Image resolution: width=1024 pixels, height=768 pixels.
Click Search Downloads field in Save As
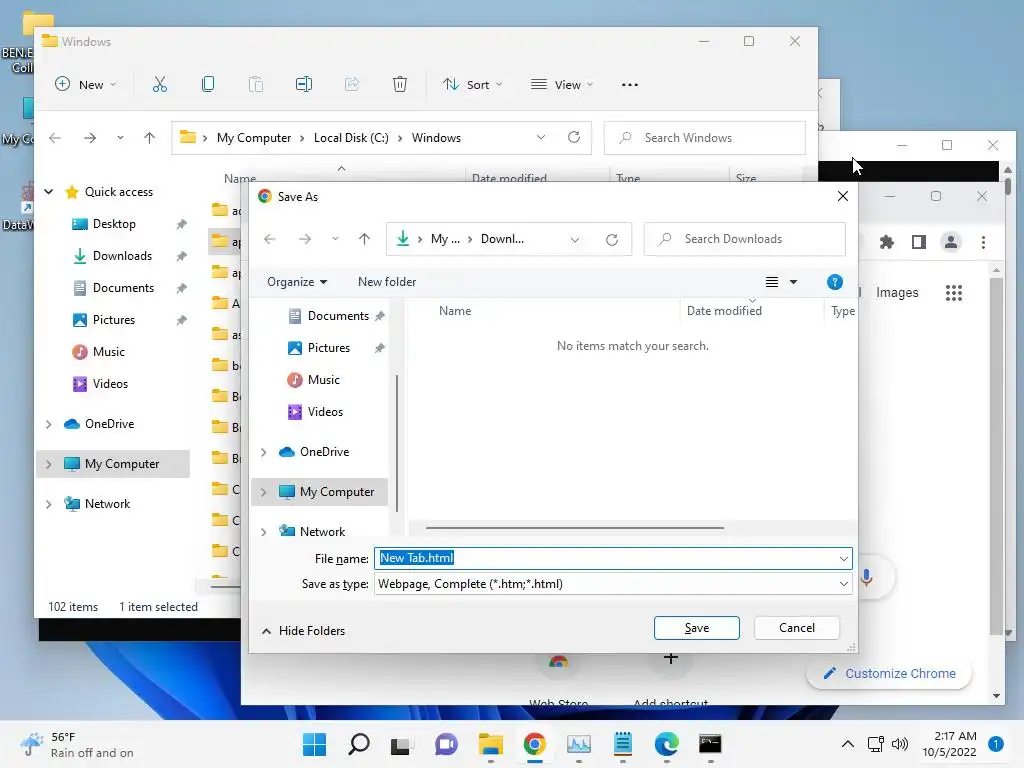click(744, 239)
